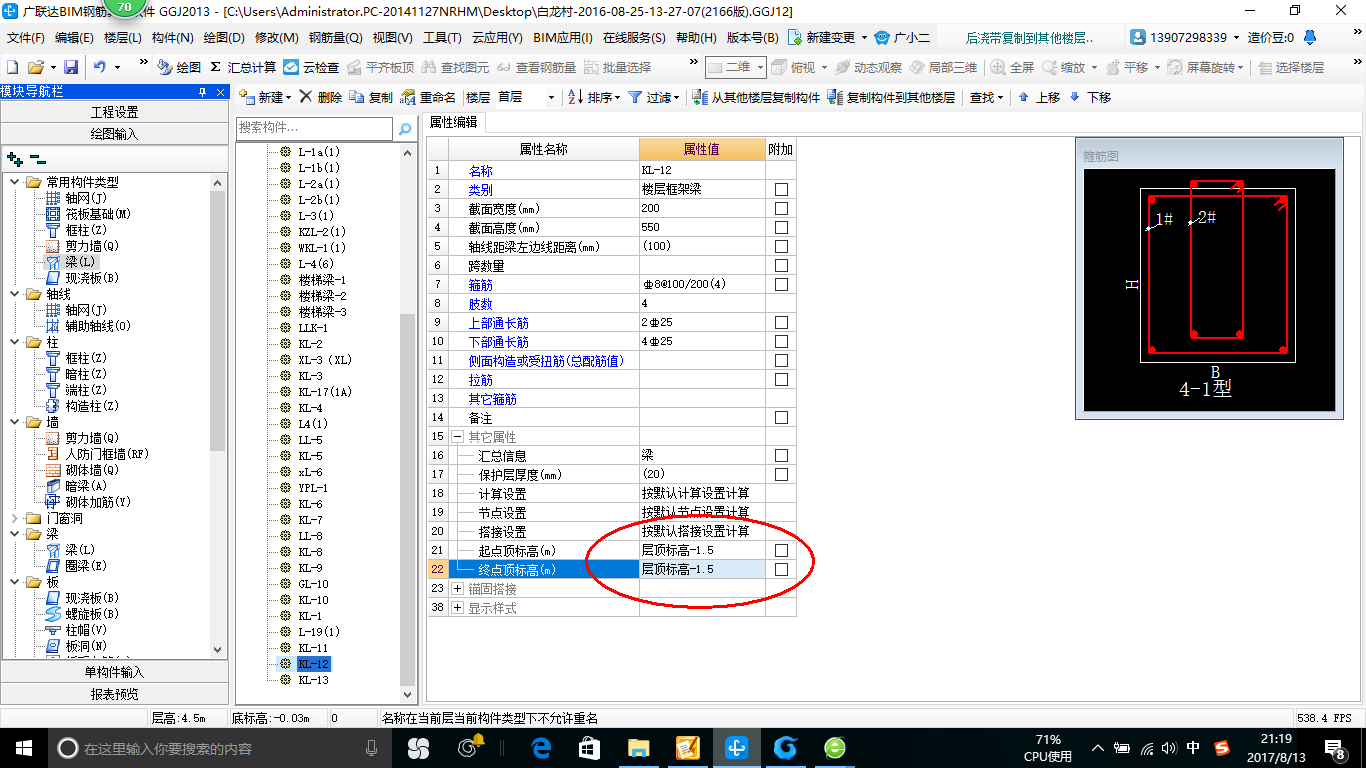Toggle 附加 checkbox for 类别 row

781,190
